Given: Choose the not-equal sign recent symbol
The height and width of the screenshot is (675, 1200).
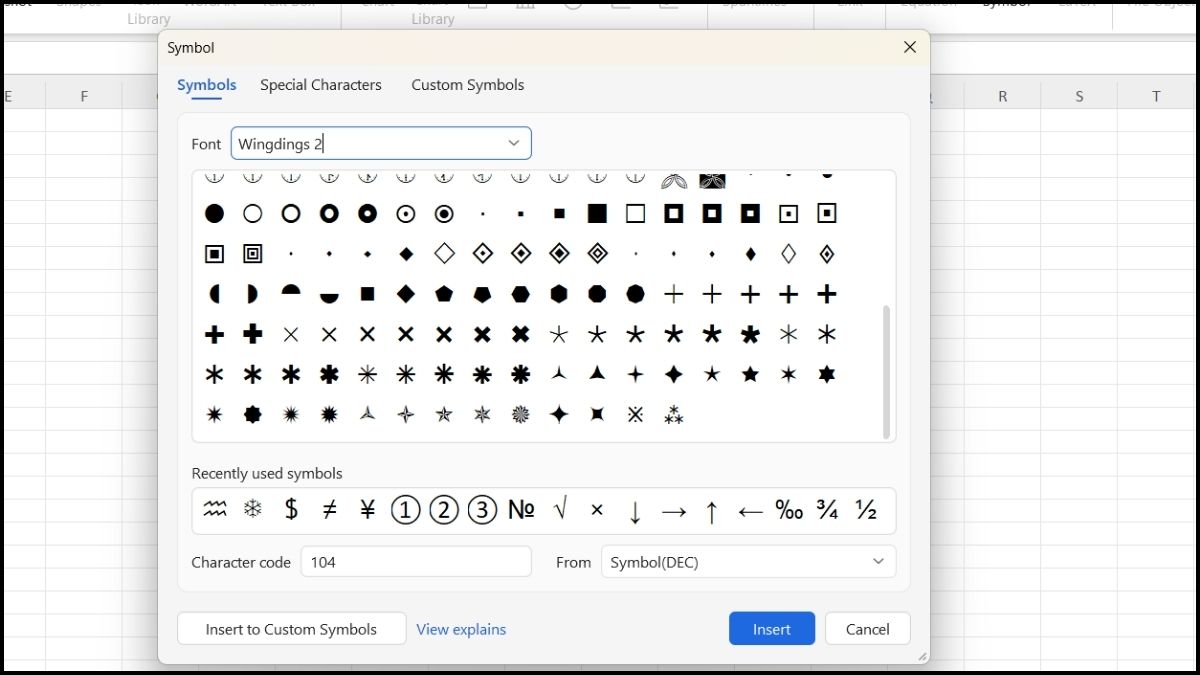Looking at the screenshot, I should click(x=329, y=510).
